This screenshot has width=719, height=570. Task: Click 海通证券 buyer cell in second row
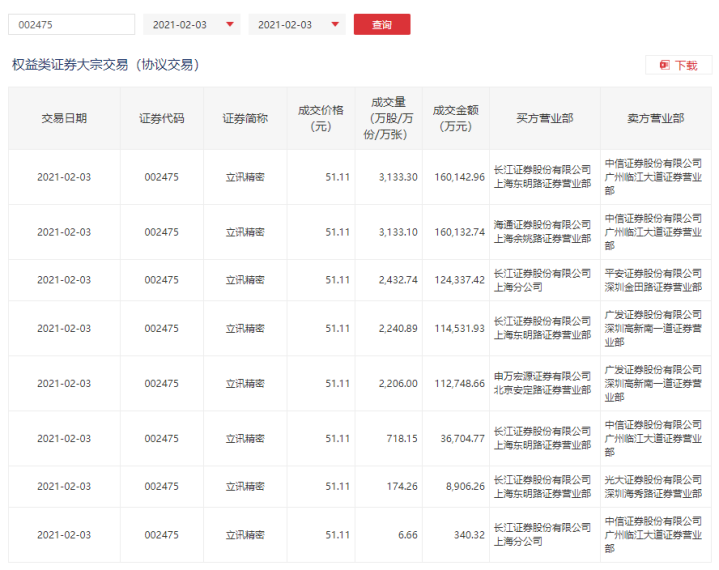[x=543, y=232]
